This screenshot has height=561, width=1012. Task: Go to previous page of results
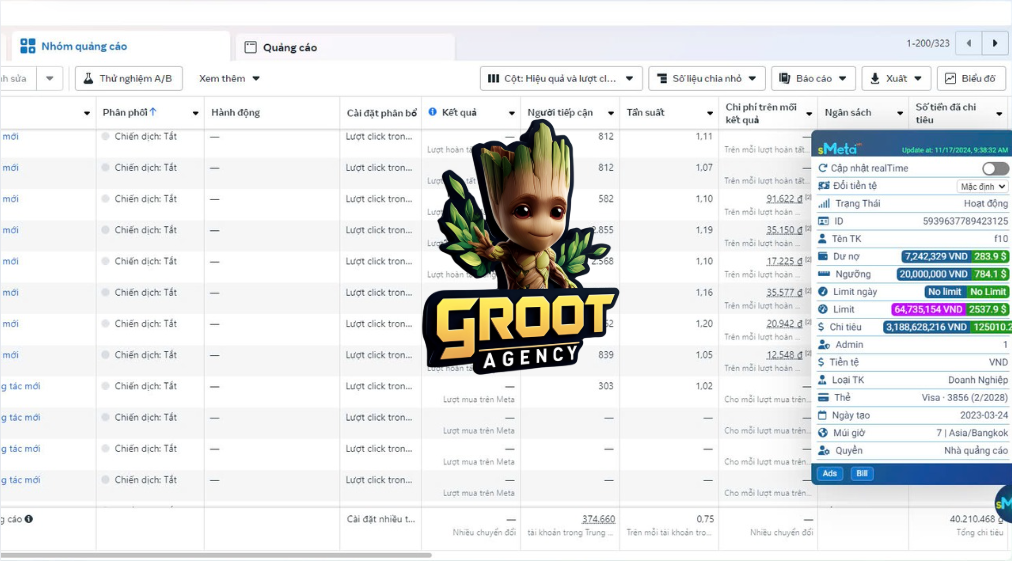(x=969, y=43)
